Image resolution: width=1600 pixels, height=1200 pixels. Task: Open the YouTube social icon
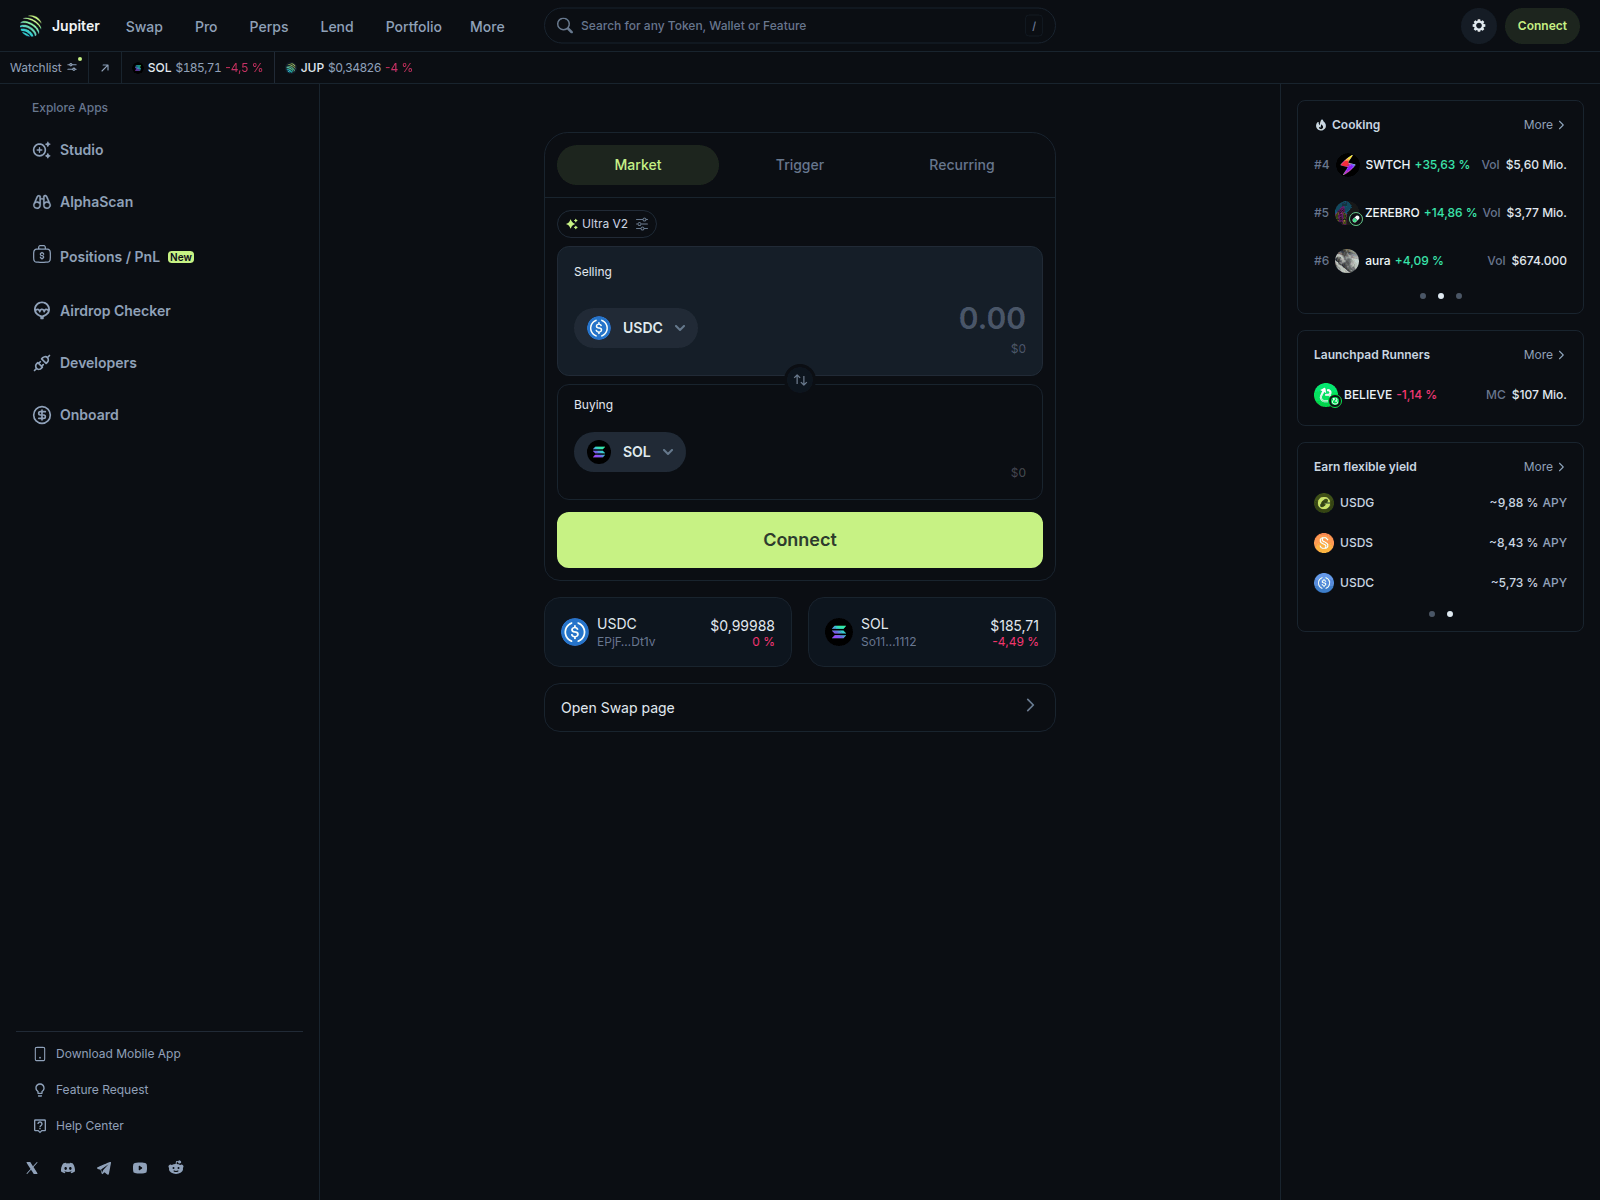pos(140,1168)
